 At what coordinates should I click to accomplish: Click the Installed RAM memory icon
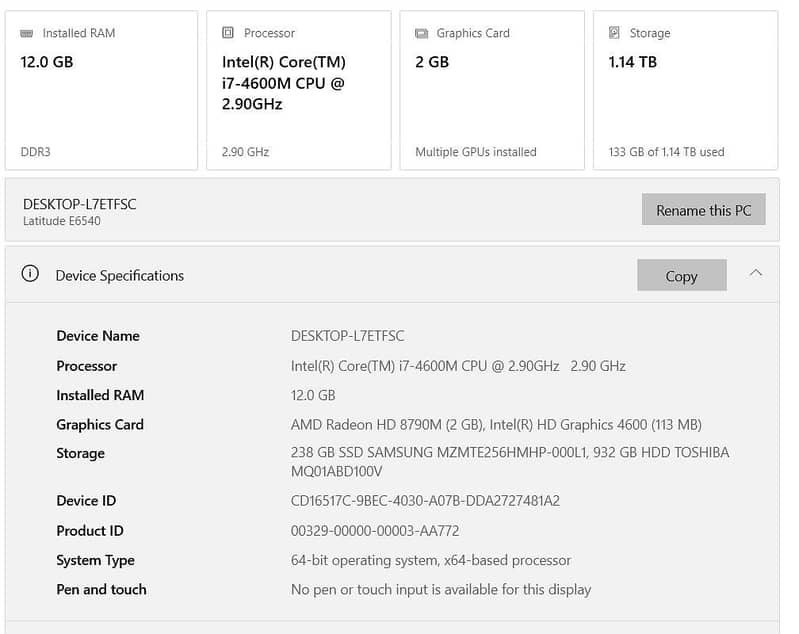click(26, 34)
